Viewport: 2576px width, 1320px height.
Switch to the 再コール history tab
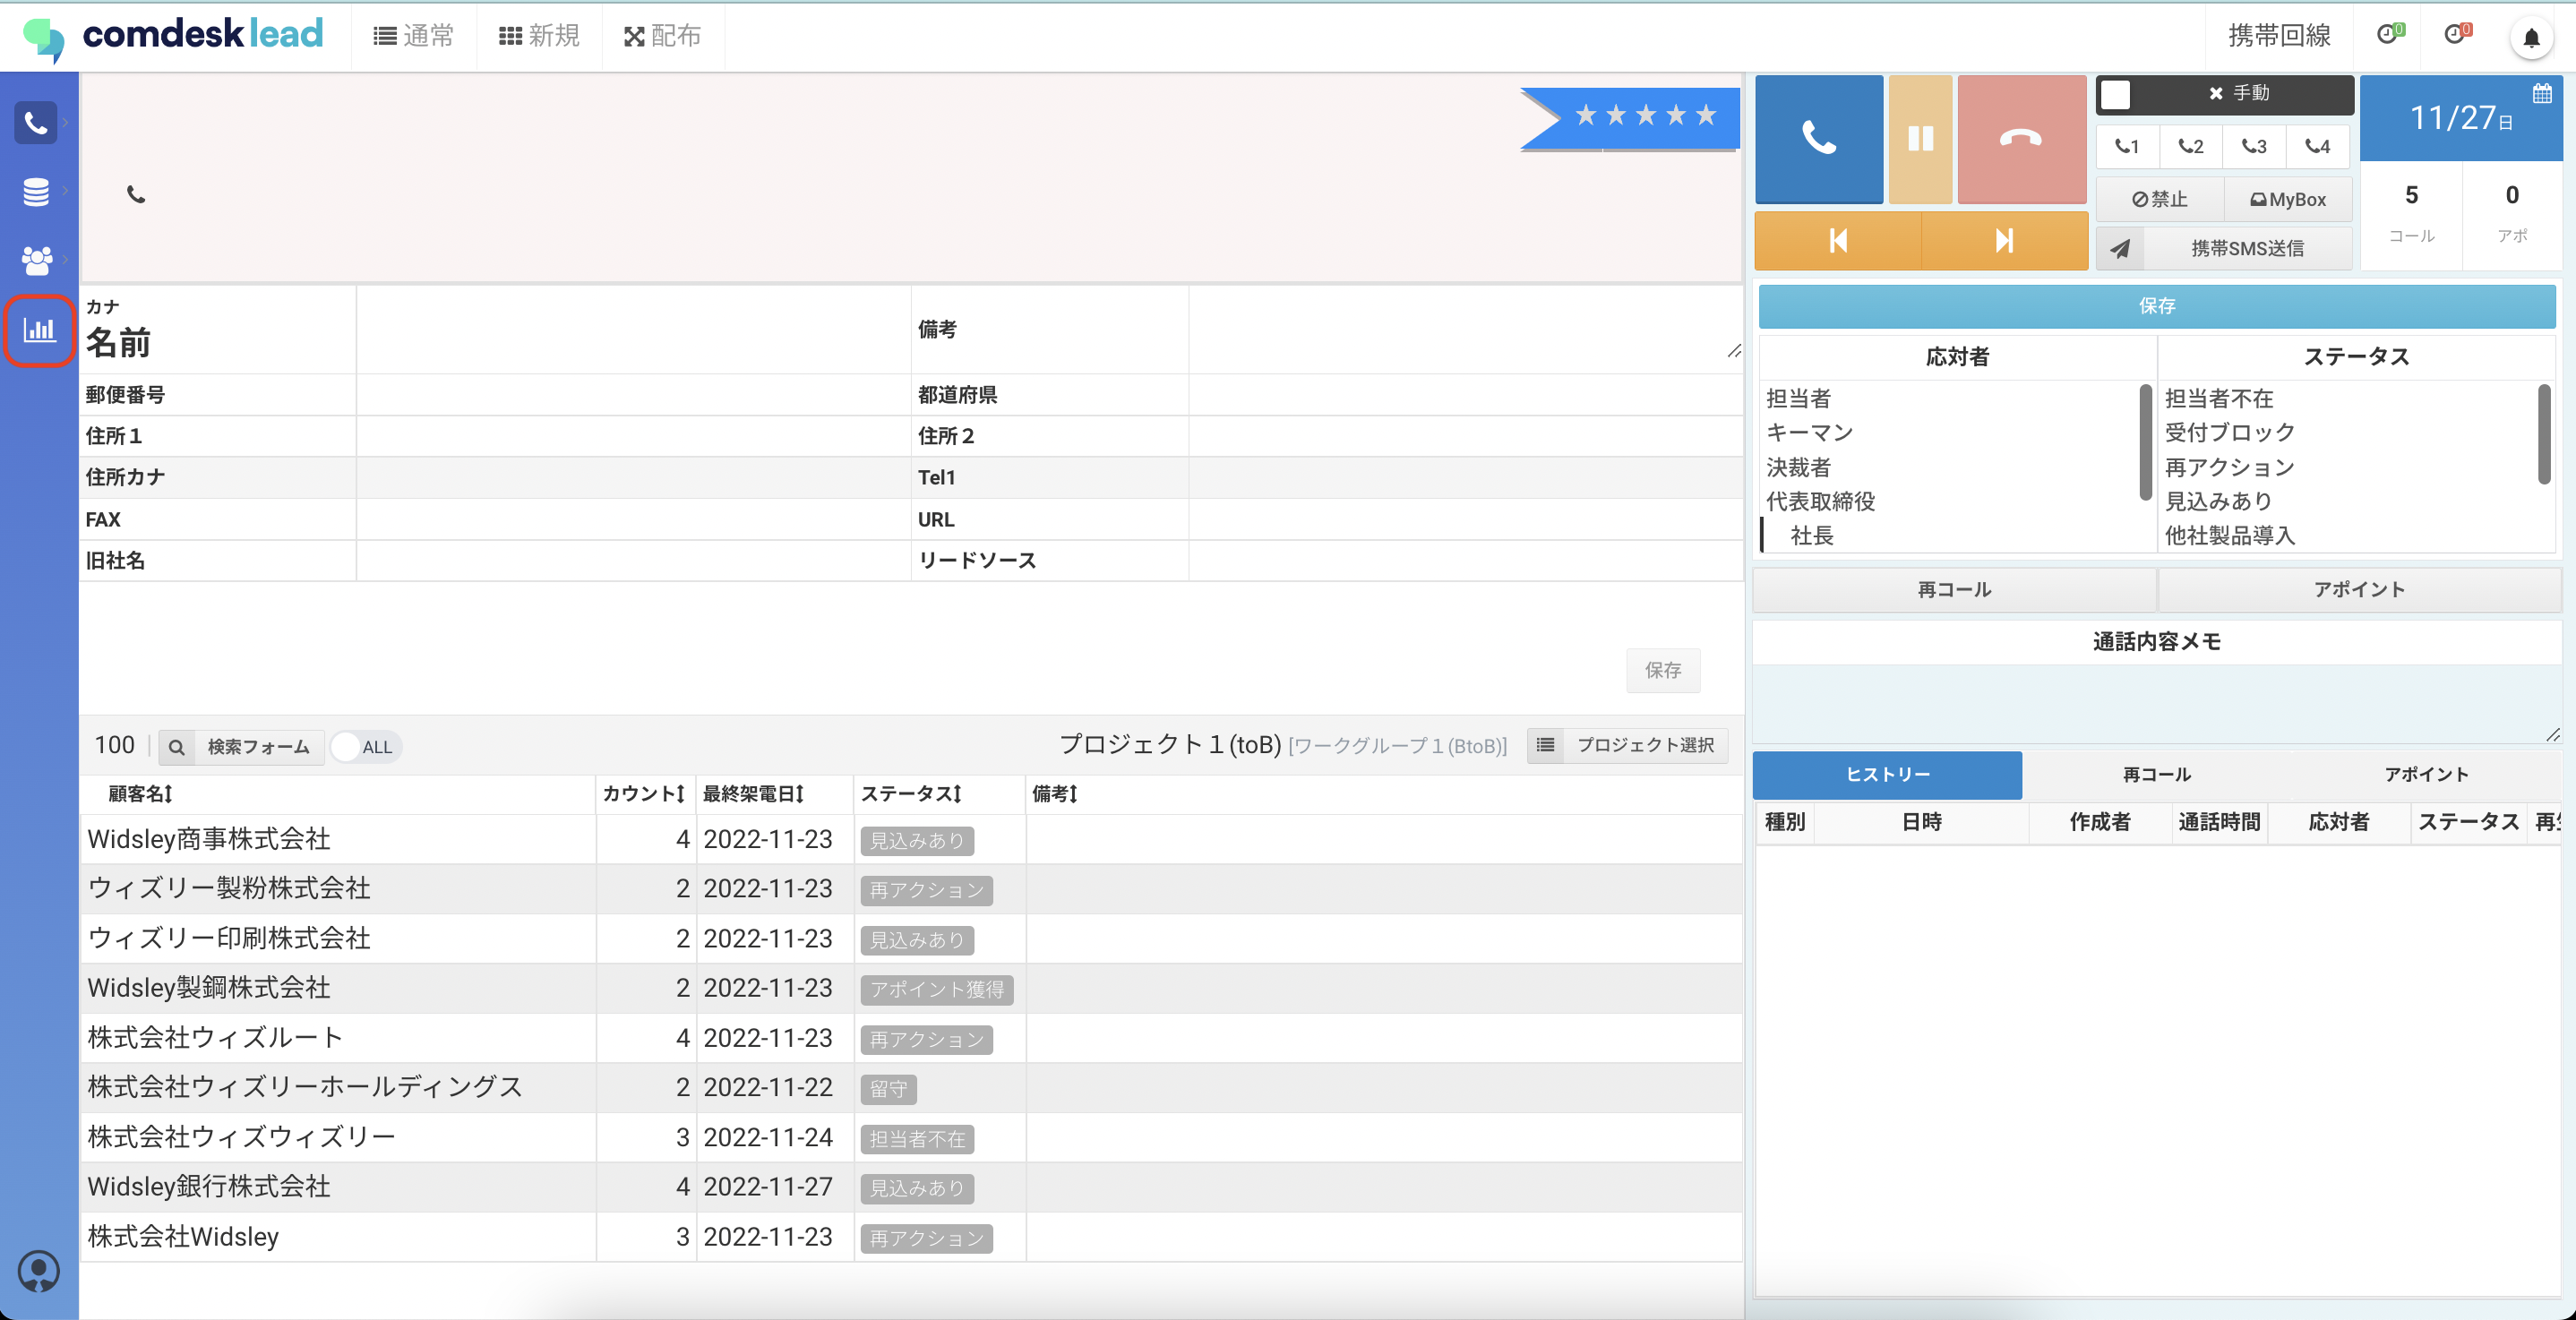click(2156, 775)
